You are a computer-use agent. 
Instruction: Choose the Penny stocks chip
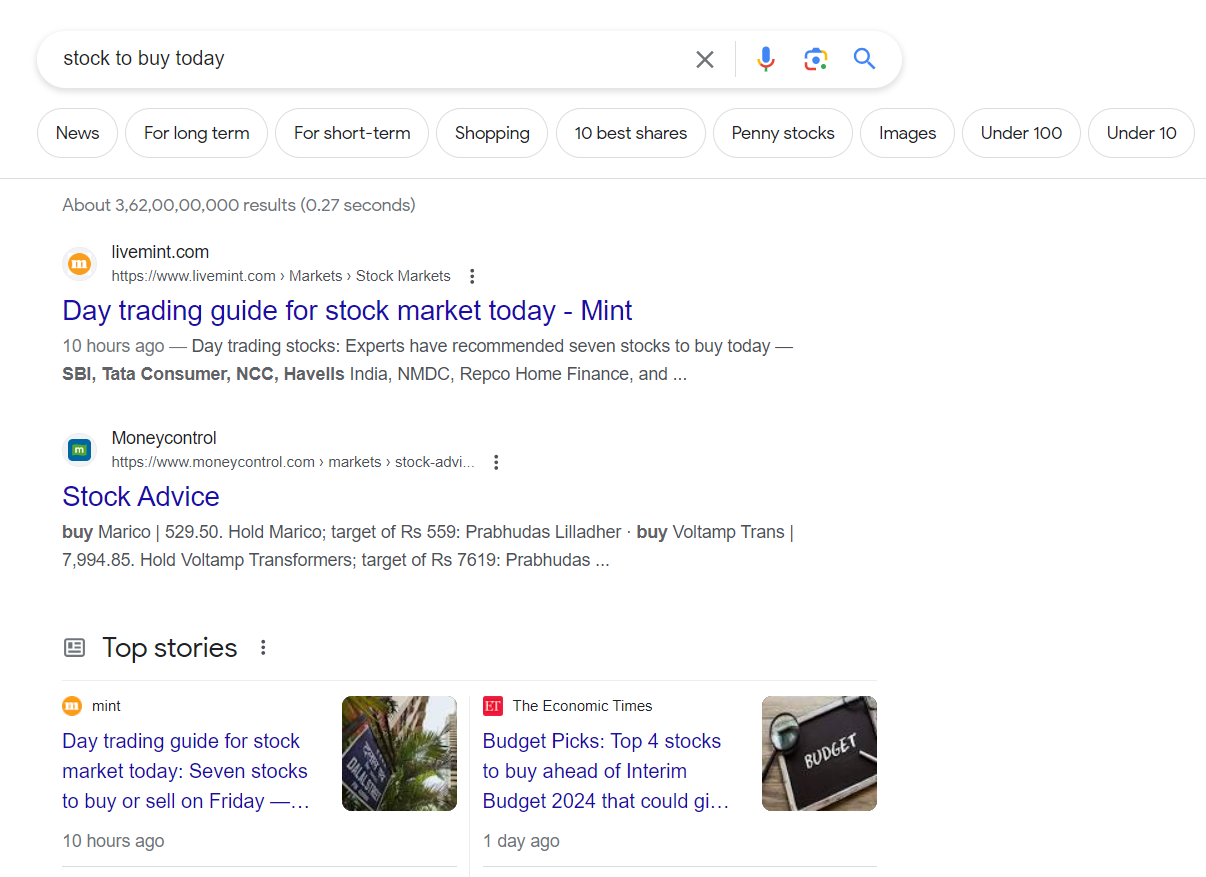coord(783,133)
